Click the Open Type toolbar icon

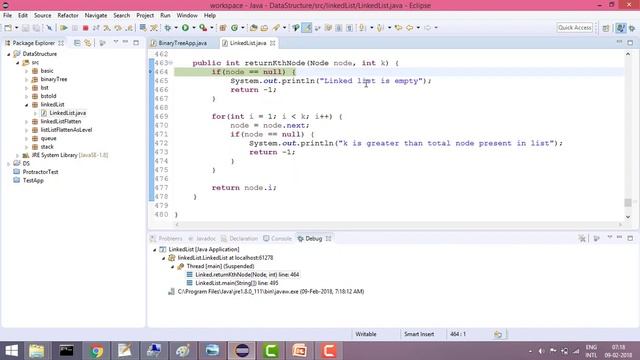point(253,28)
